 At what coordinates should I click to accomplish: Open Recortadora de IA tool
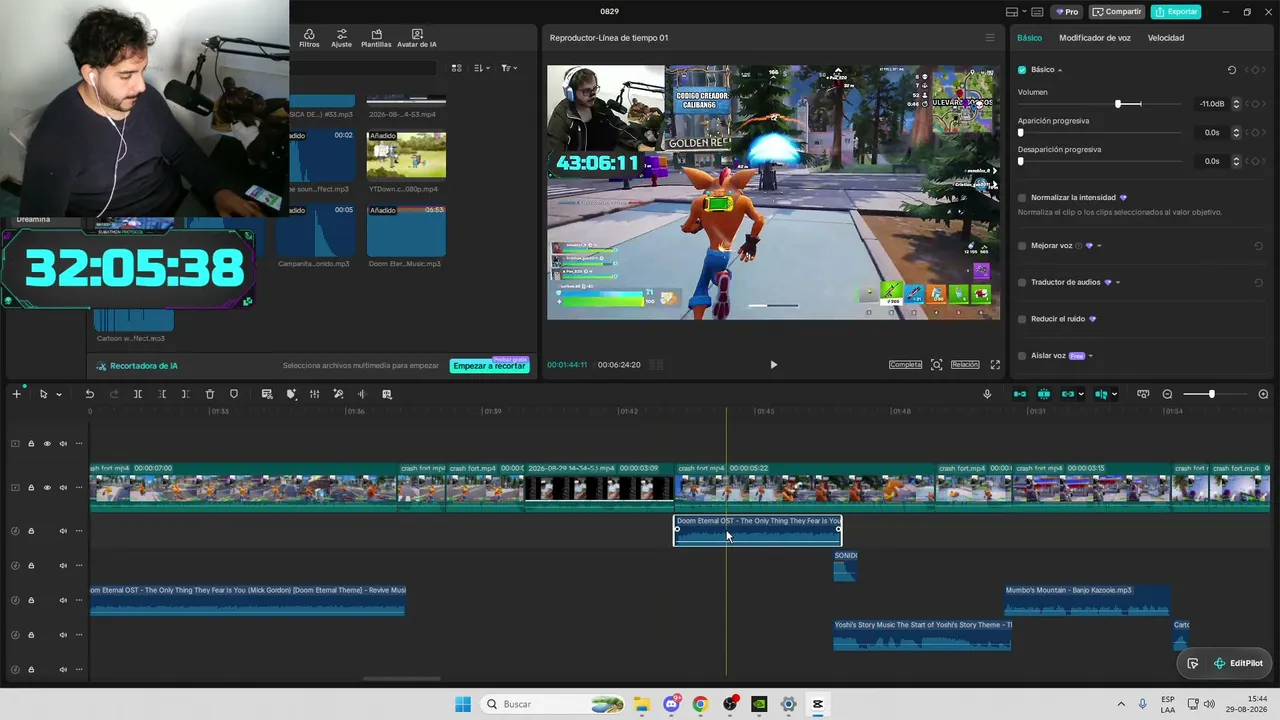pos(137,366)
